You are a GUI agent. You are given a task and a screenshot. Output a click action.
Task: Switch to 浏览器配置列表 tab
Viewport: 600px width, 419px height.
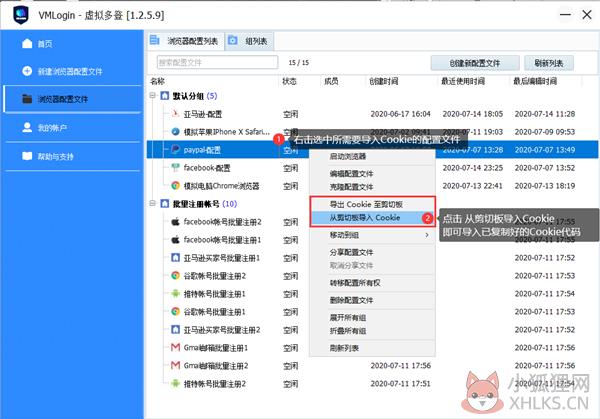tap(185, 41)
